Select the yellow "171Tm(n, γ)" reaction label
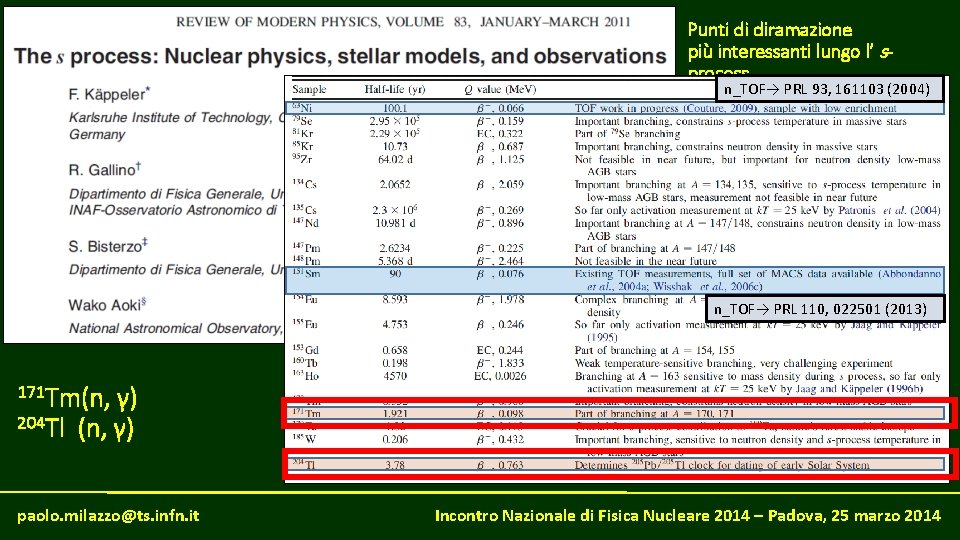Screen dimensions: 960x540 click(77, 398)
